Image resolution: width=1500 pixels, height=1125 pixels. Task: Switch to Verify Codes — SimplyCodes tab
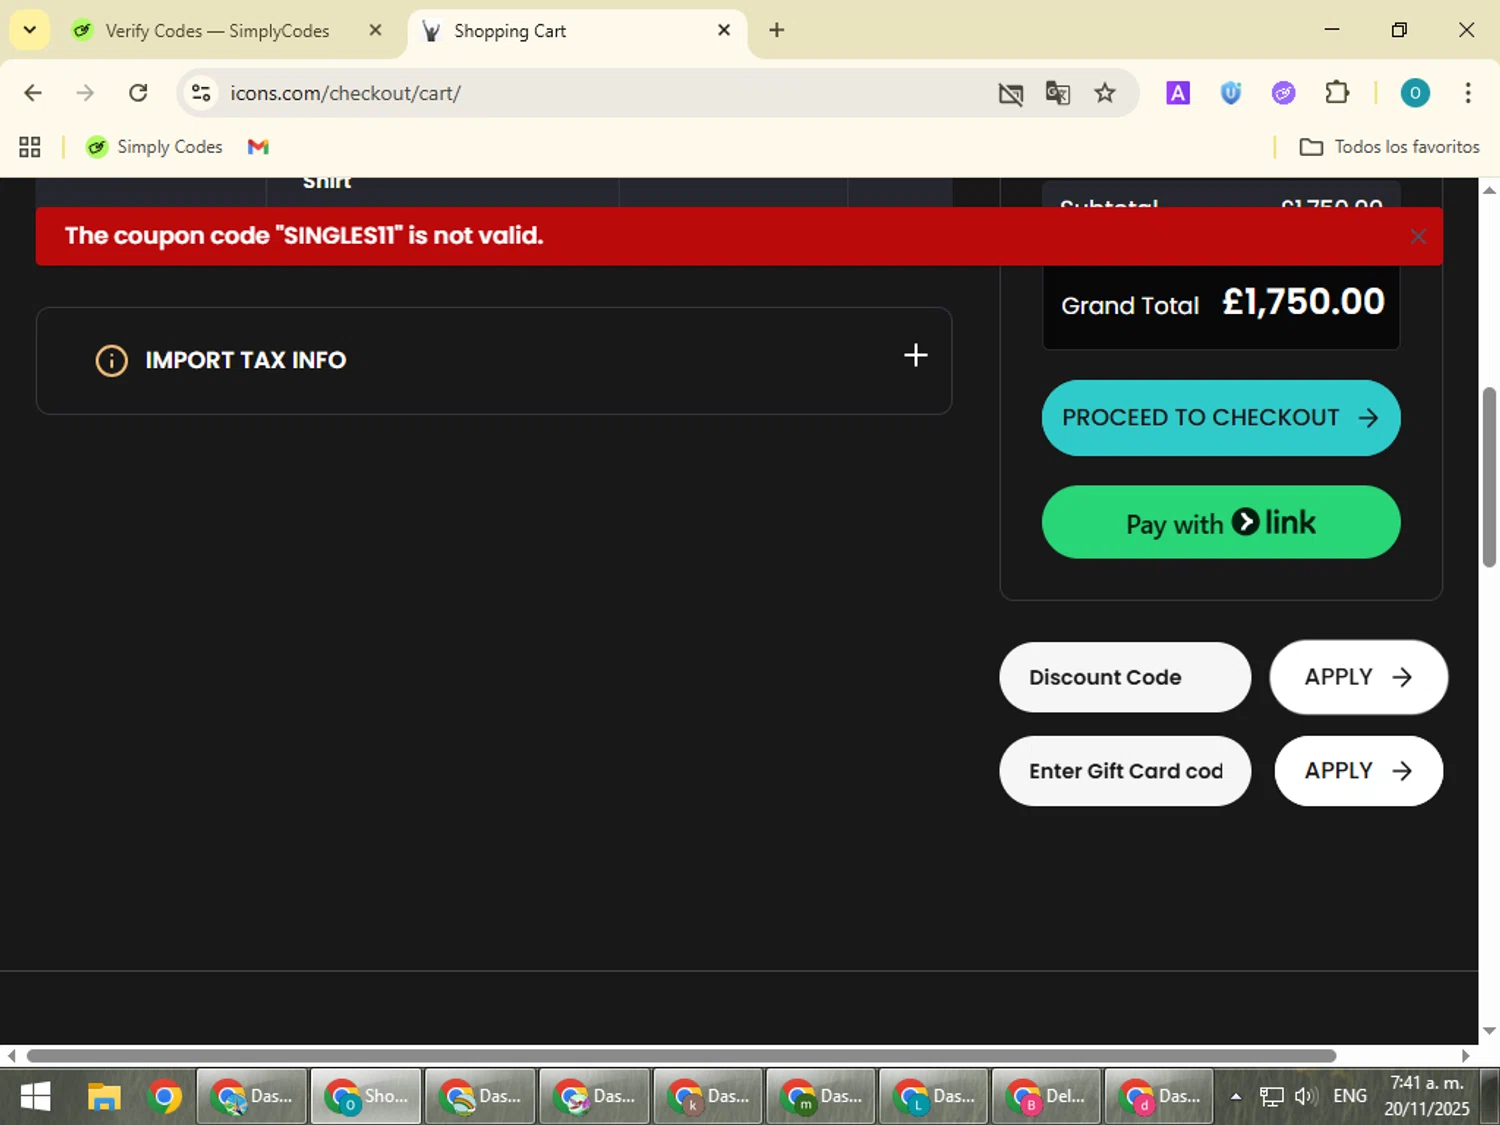pyautogui.click(x=216, y=31)
